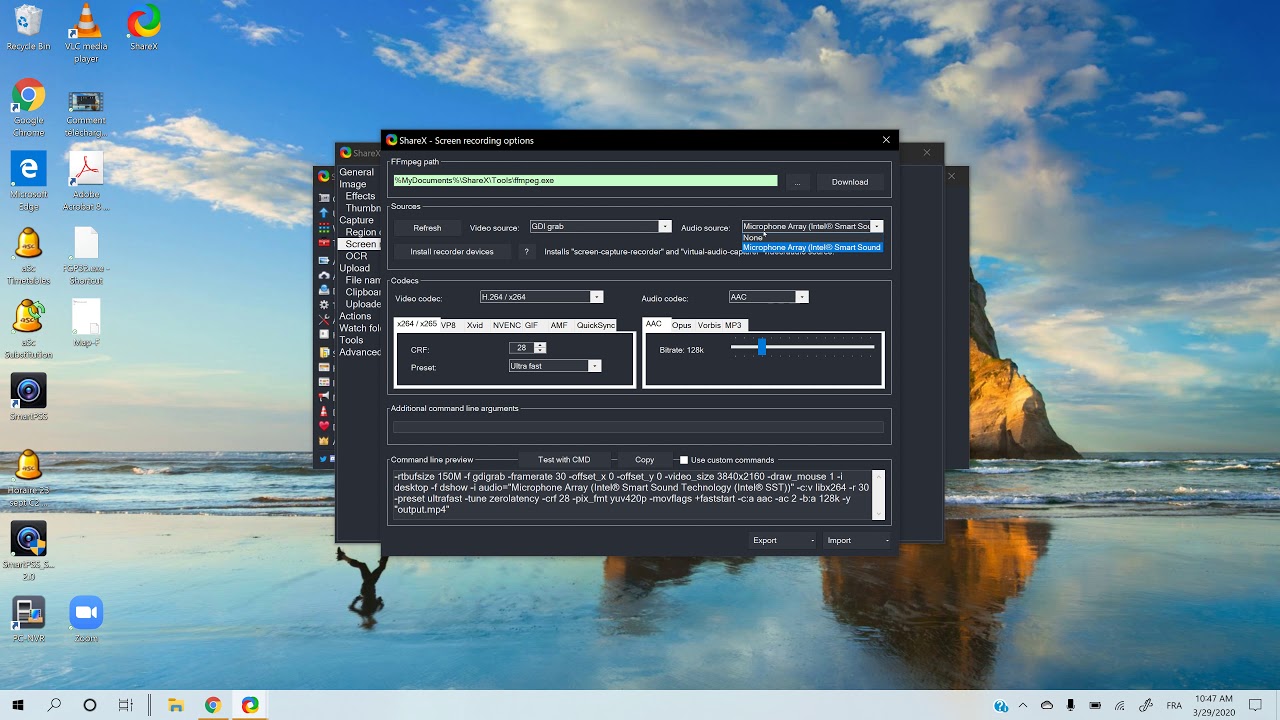Open the battery tray icon

coord(1096,706)
